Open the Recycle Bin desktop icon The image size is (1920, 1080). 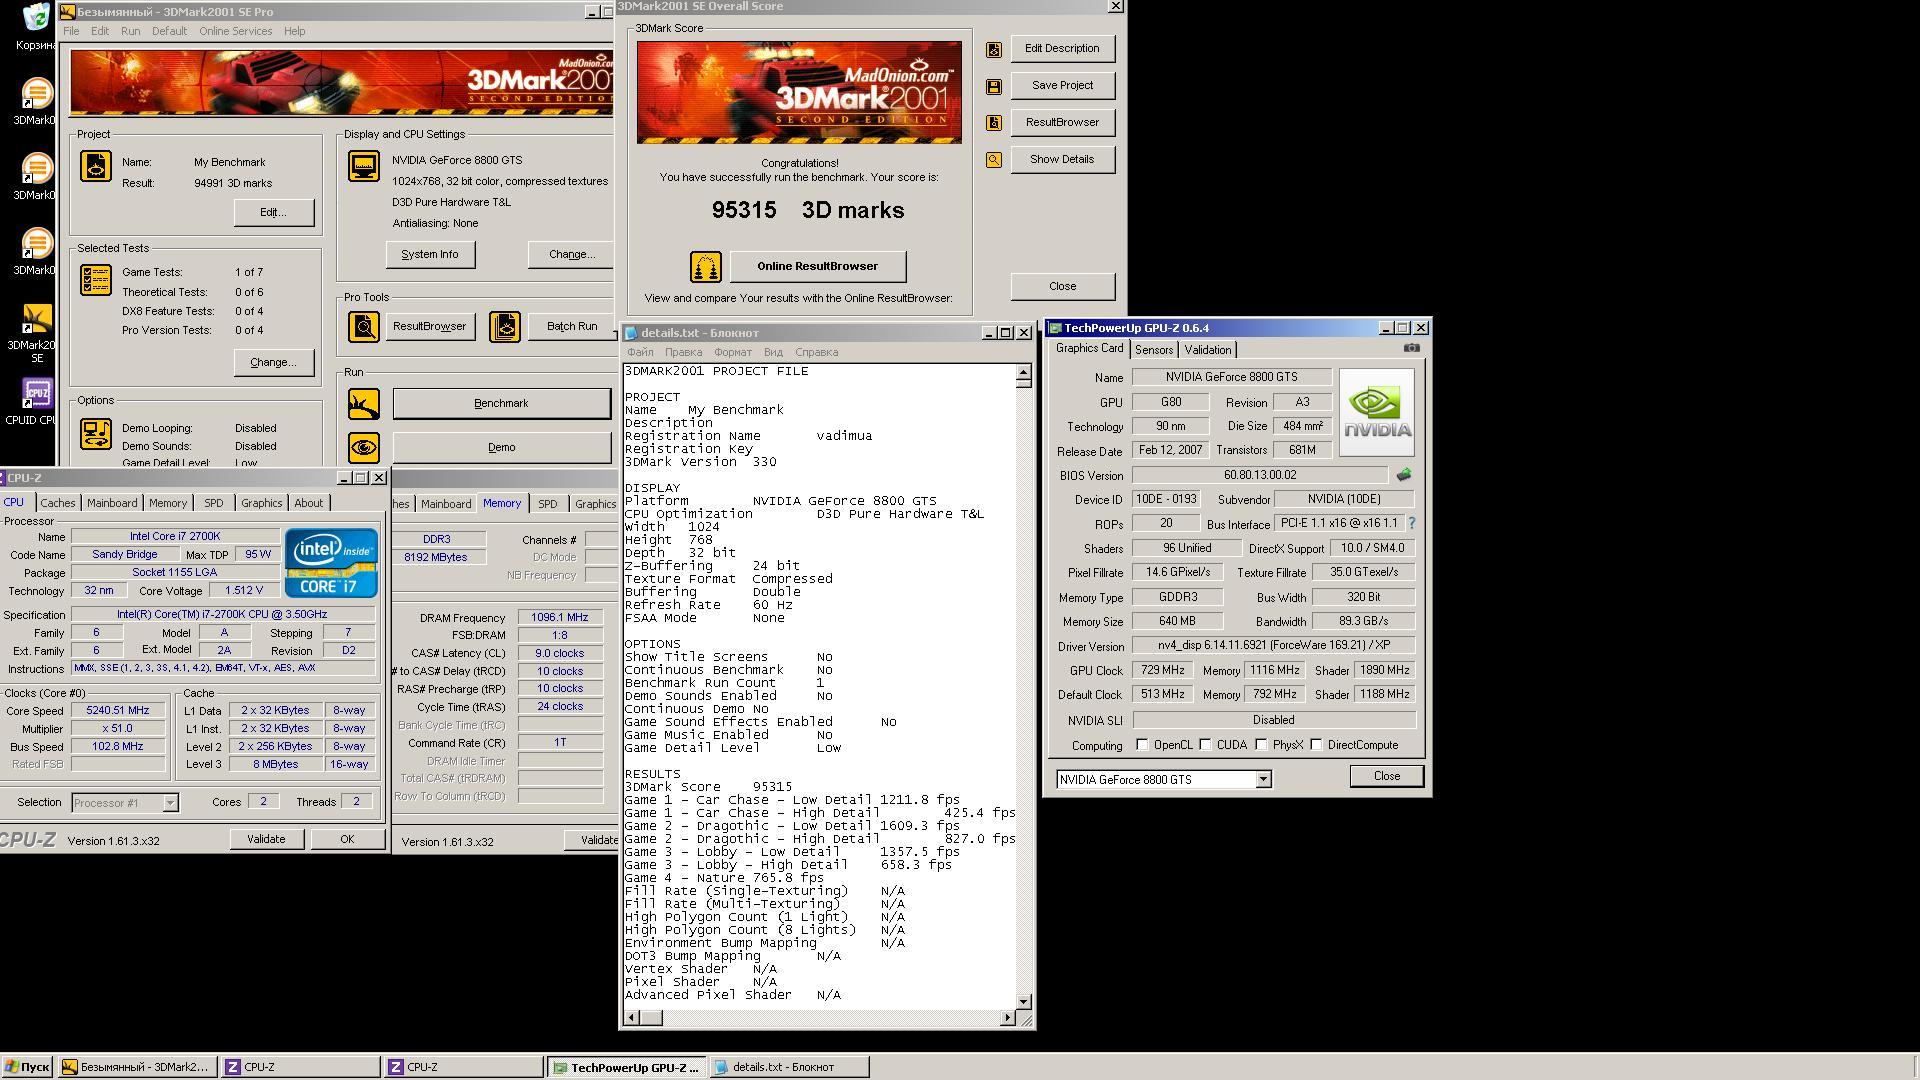click(x=36, y=27)
